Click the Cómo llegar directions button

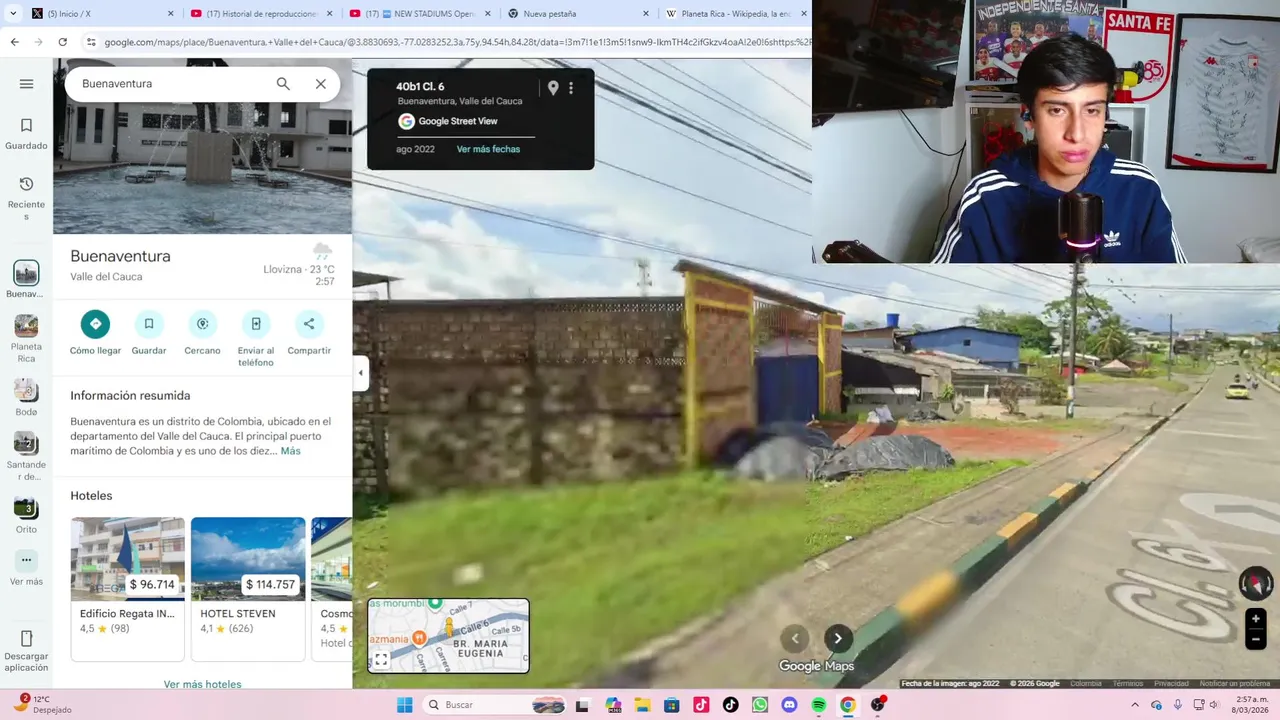(x=95, y=324)
